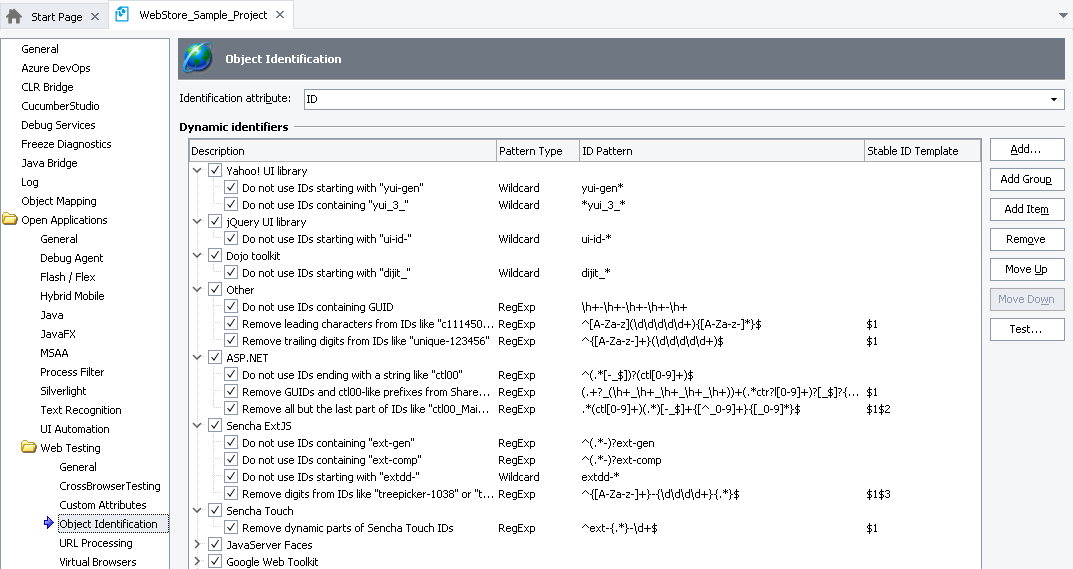1073x569 pixels.
Task: Switch to the Start Page tab
Action: pos(56,16)
